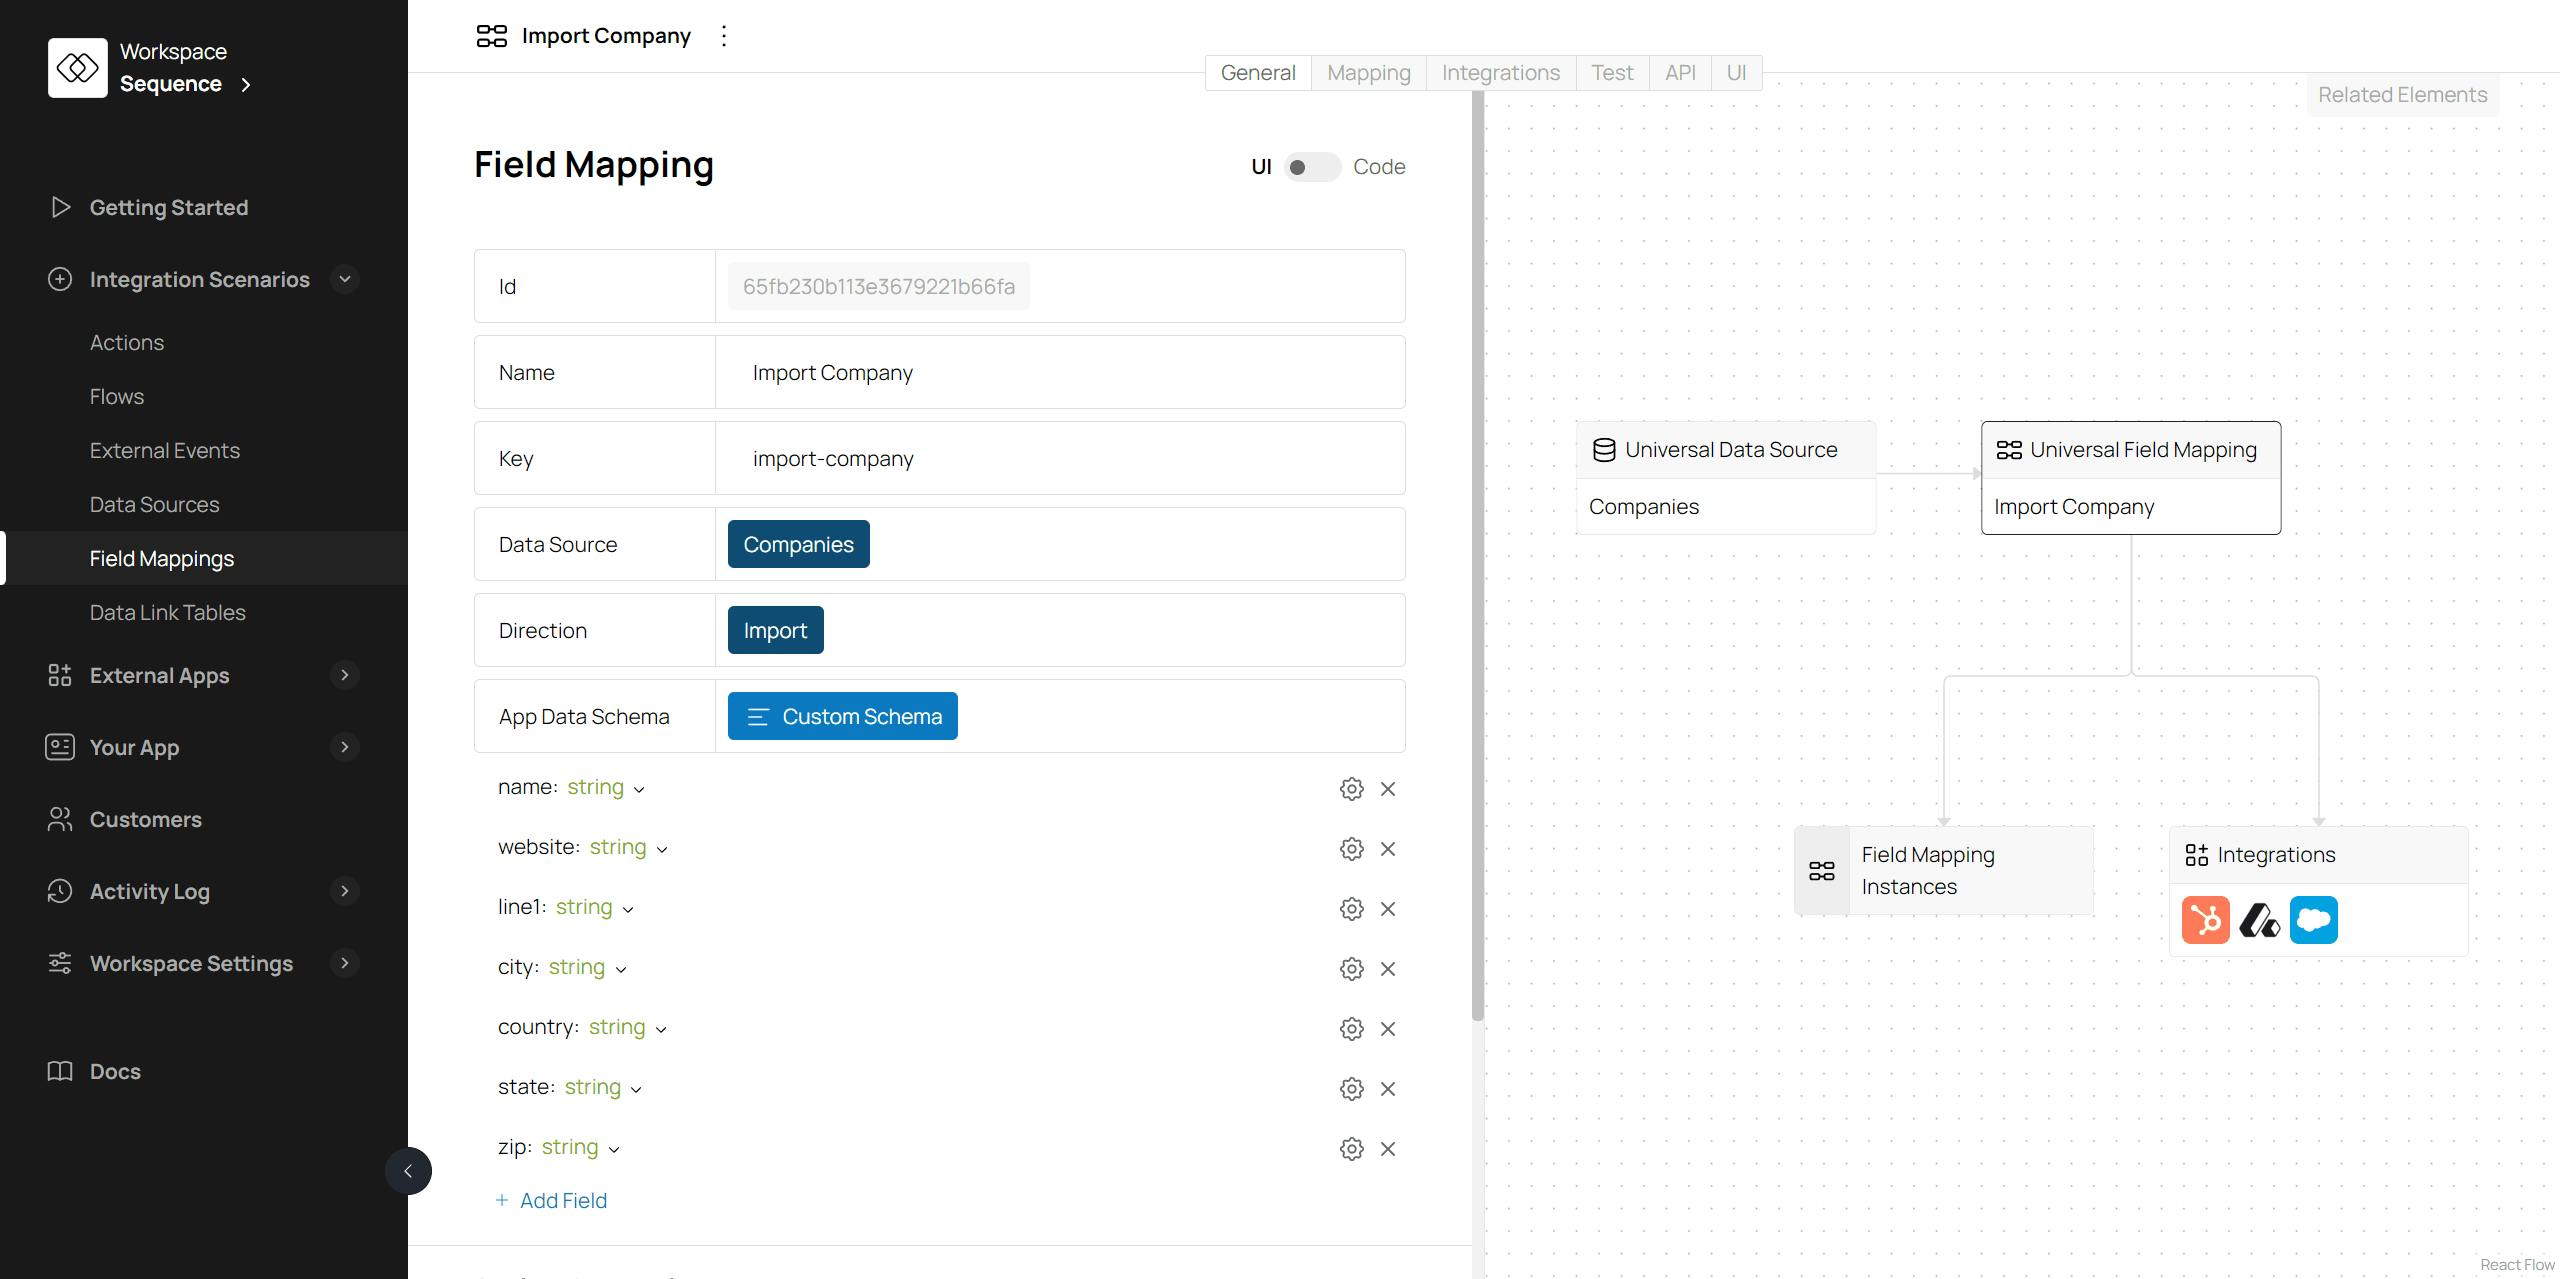Switch to the Mapping tab
The width and height of the screenshot is (2560, 1279).
click(x=1368, y=73)
